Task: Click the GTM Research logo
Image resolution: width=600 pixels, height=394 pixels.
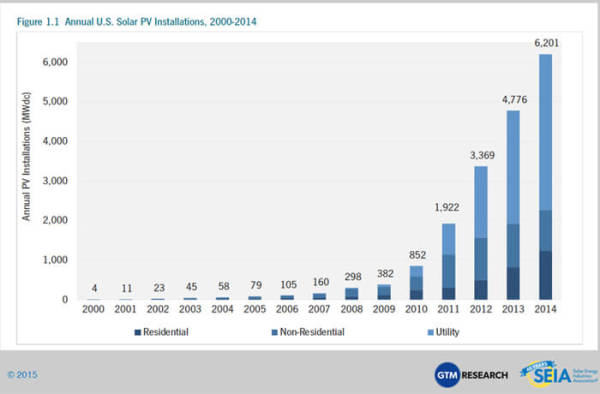Action: tap(471, 375)
